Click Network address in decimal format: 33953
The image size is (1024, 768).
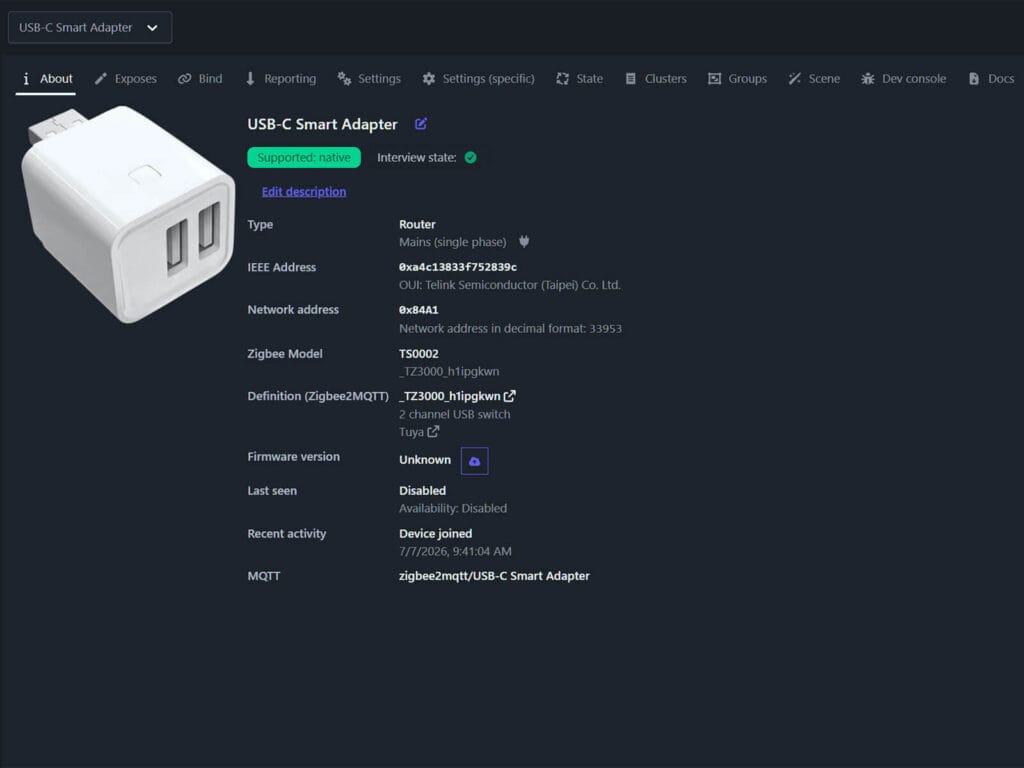point(510,328)
